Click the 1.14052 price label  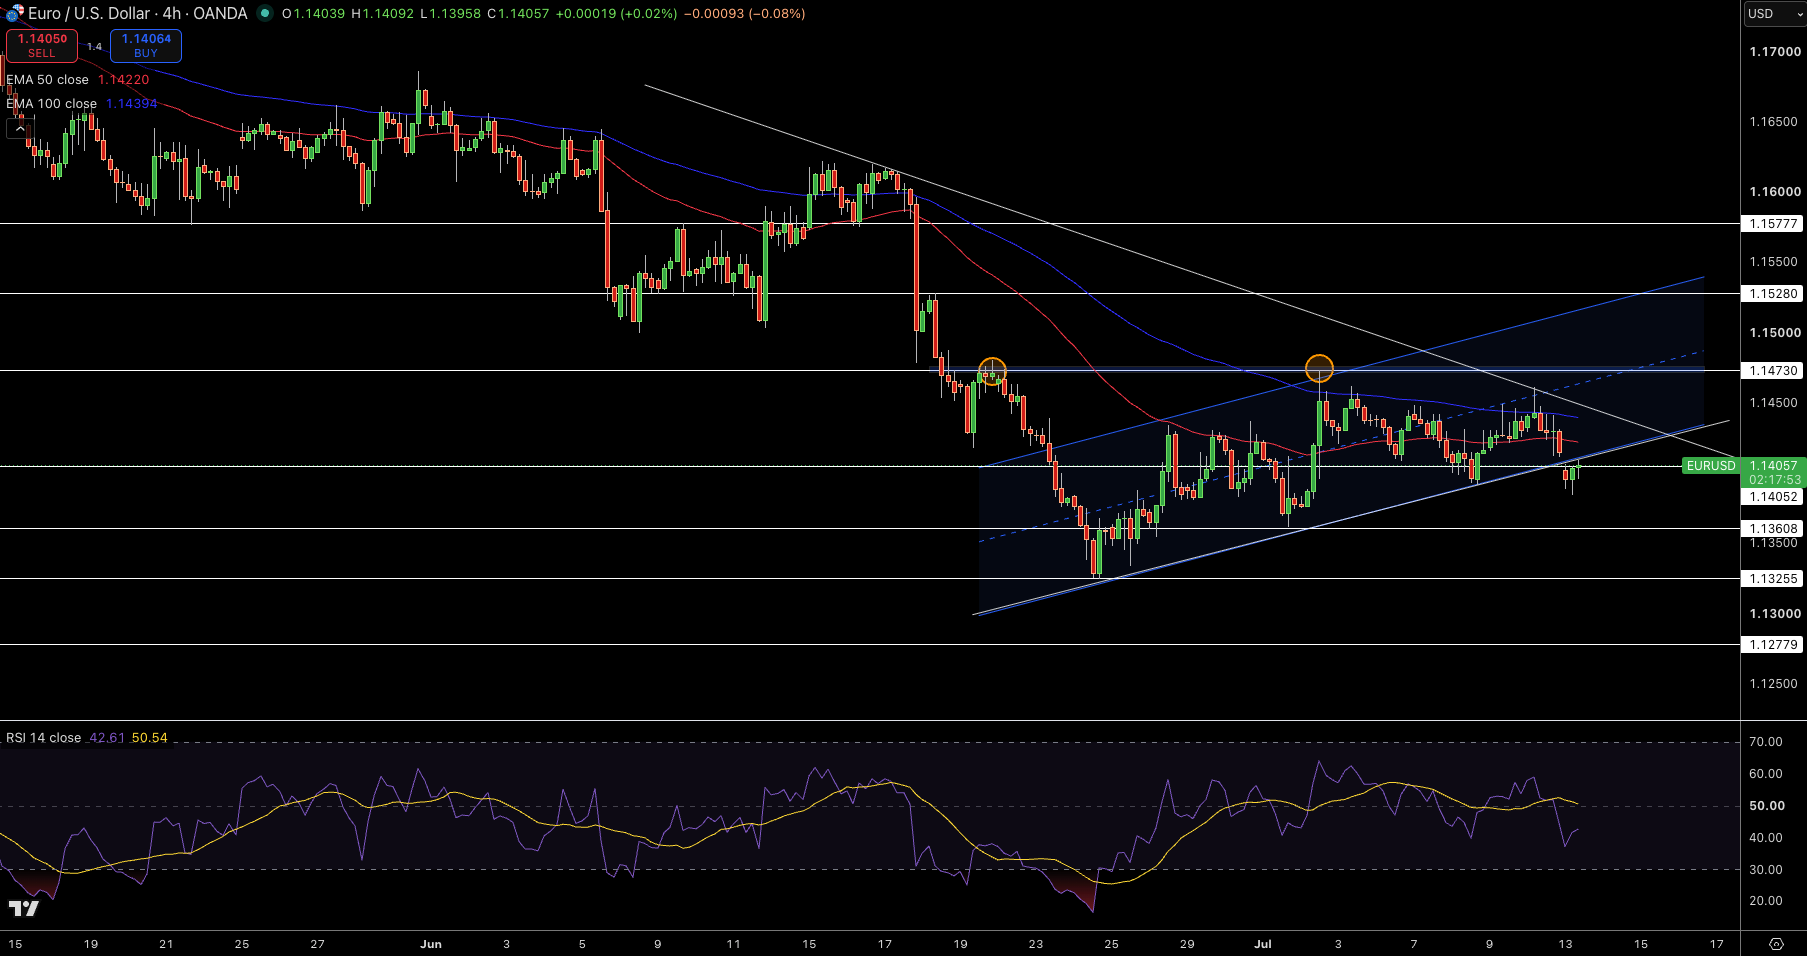click(1773, 497)
